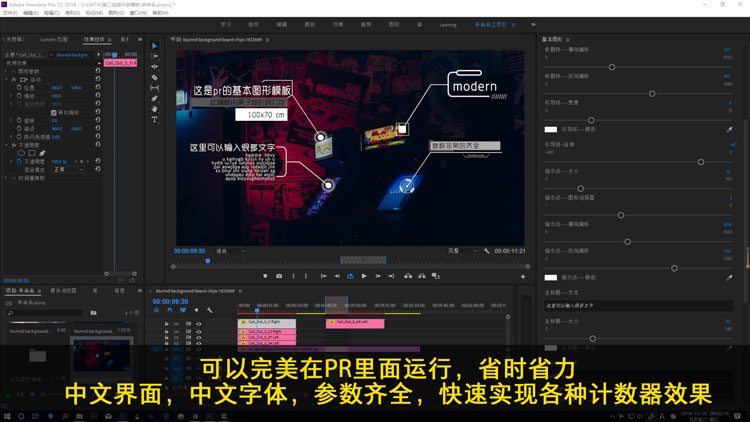Click leader line color swatch

[x=551, y=129]
